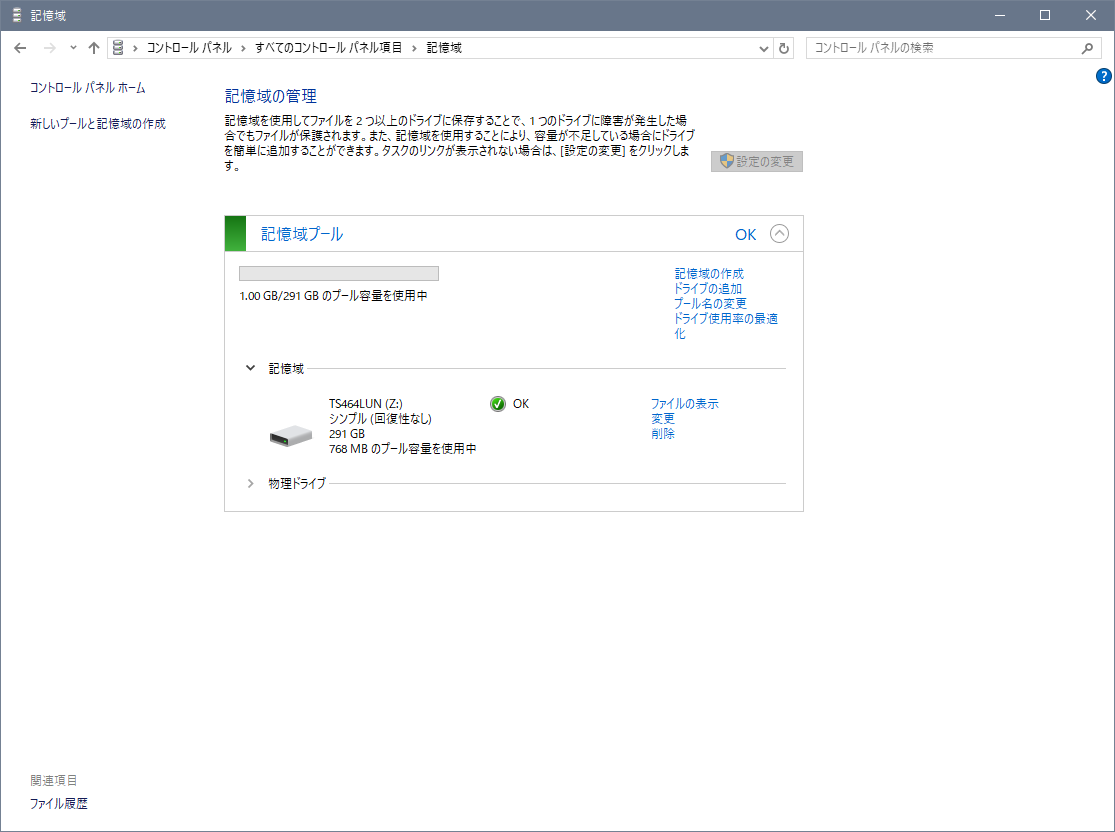
Task: Click the window title bar app icon
Action: [x=17, y=15]
